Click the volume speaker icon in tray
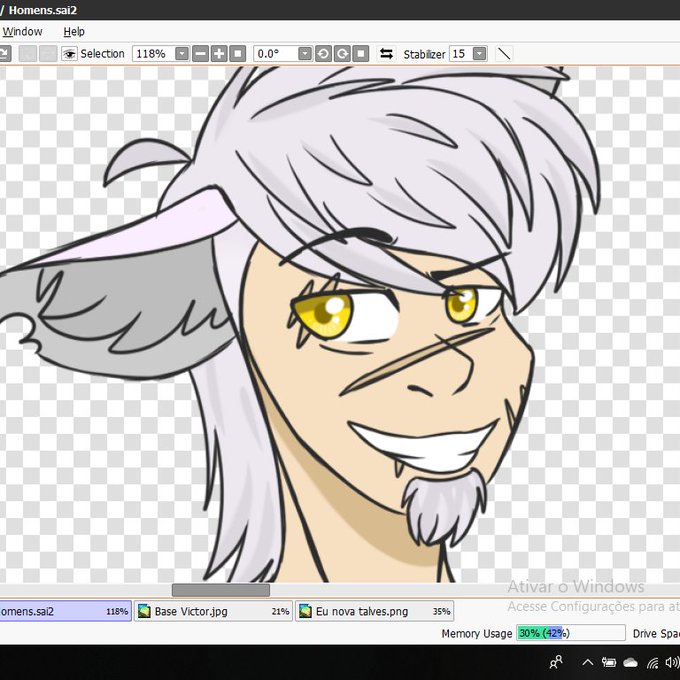680x680 pixels. click(672, 662)
